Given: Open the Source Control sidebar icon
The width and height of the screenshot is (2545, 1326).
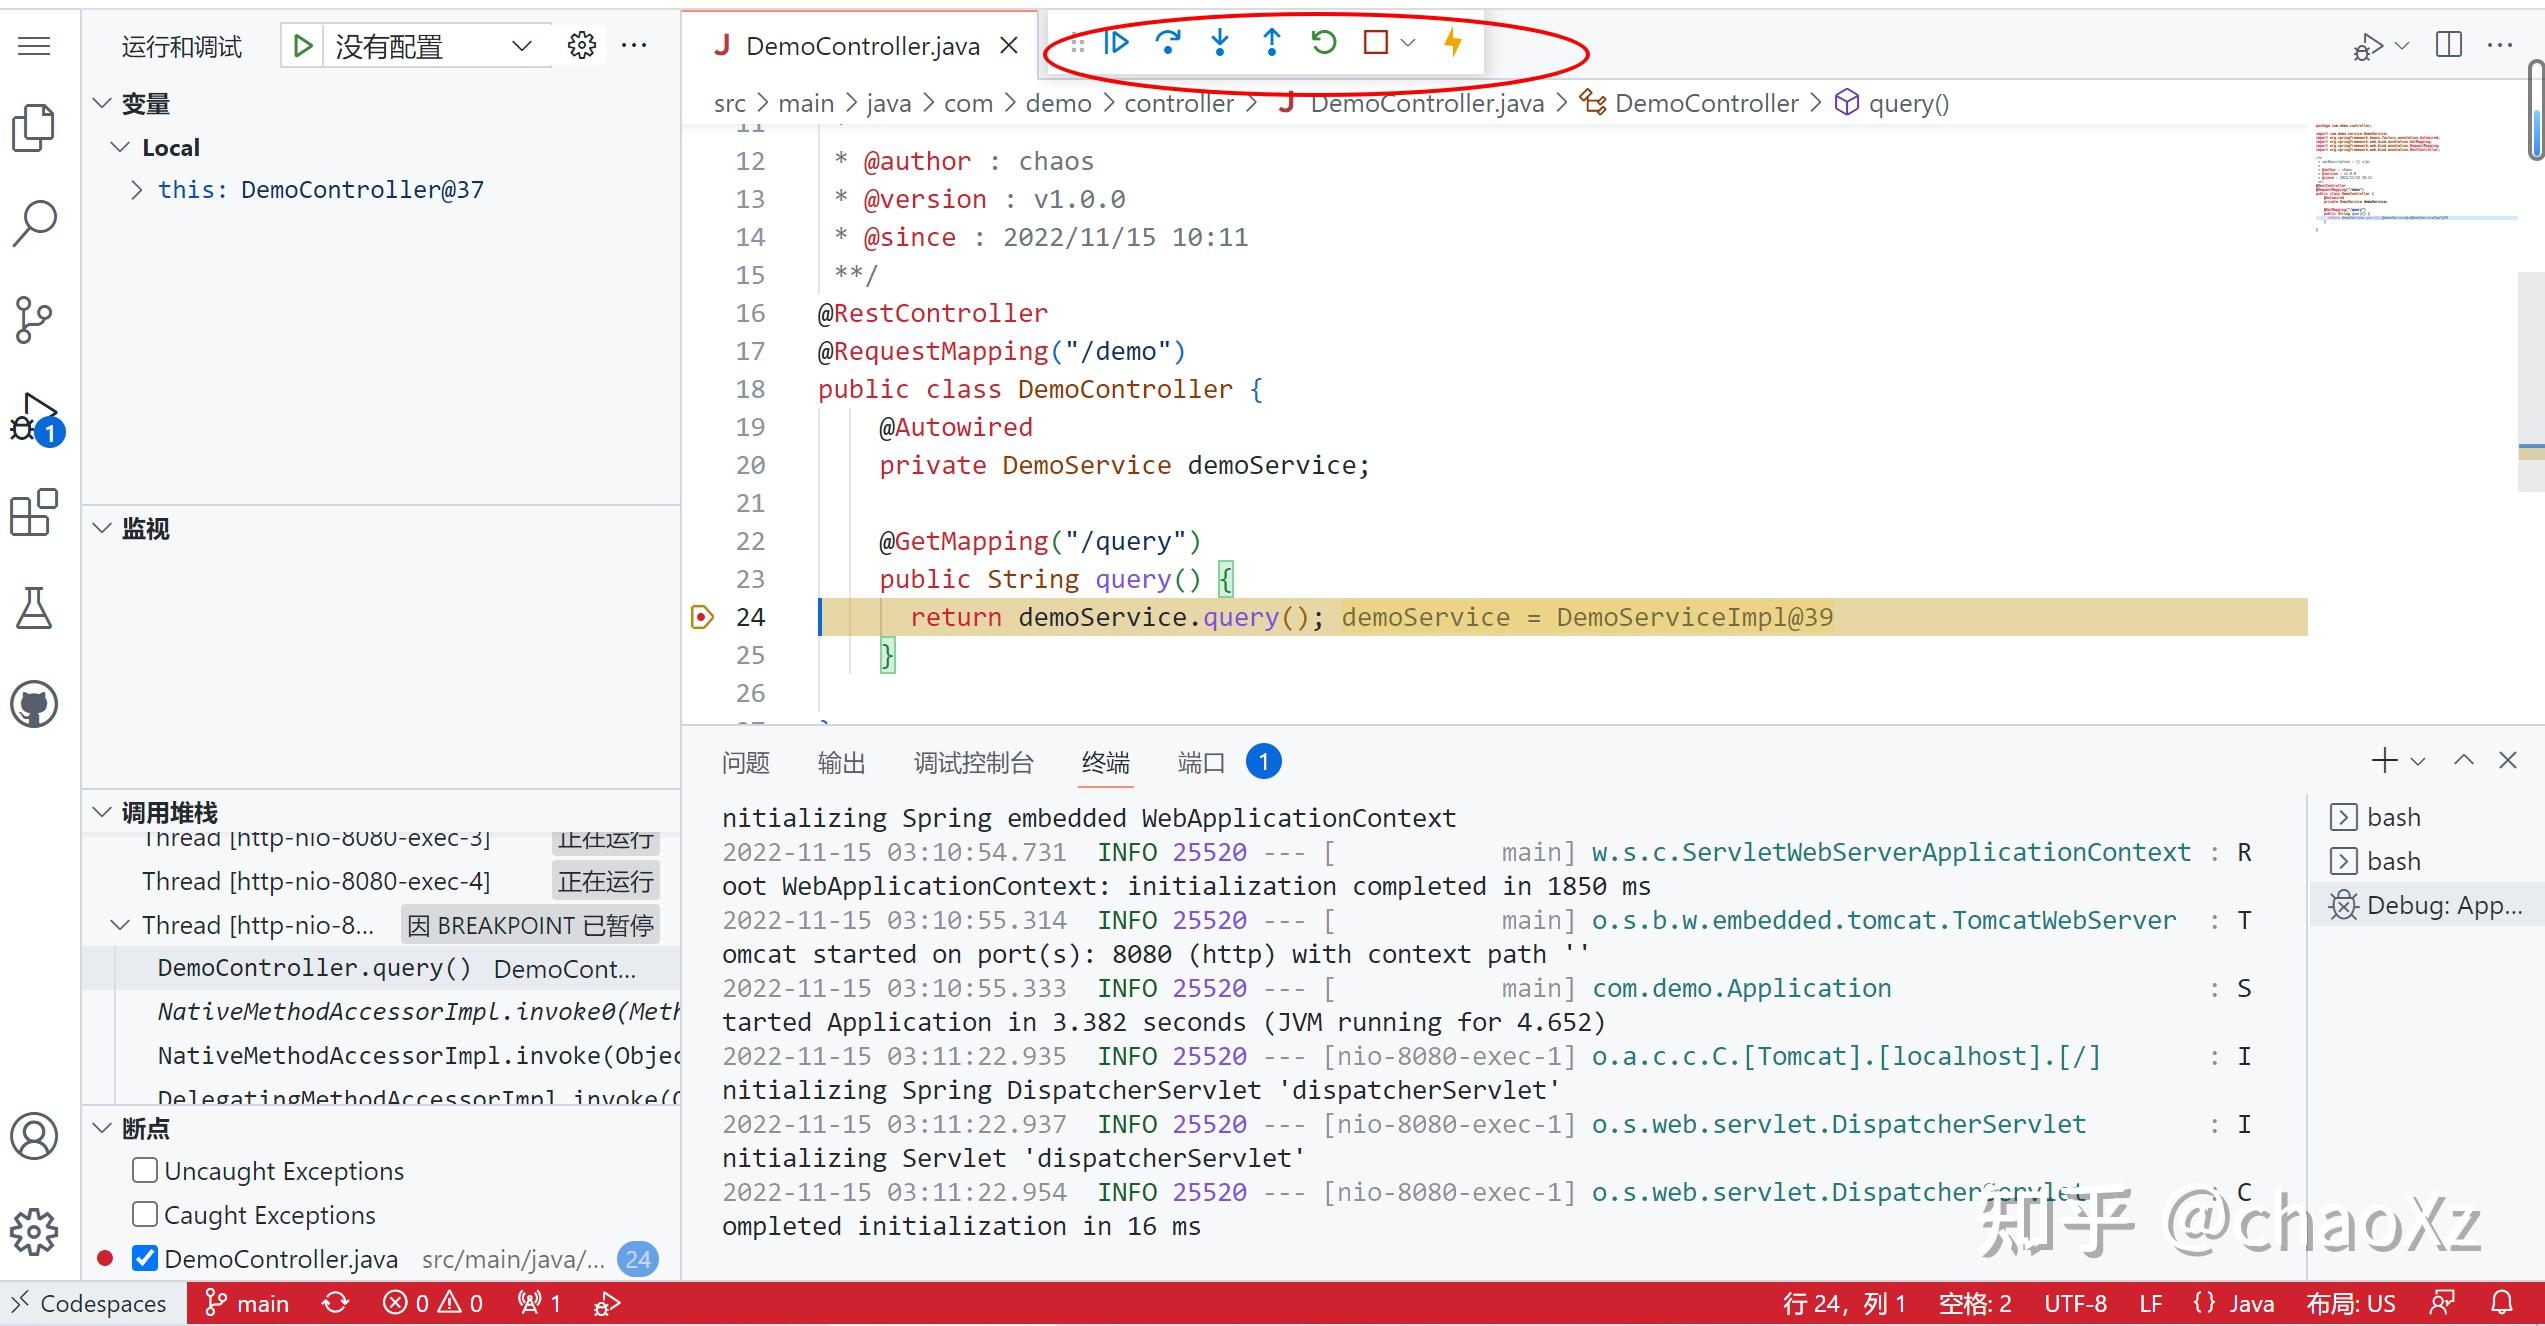Looking at the screenshot, I should (35, 318).
